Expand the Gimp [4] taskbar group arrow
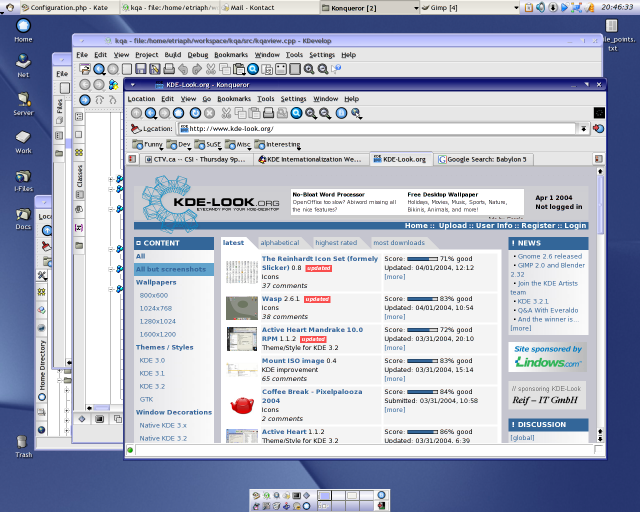 516,8
